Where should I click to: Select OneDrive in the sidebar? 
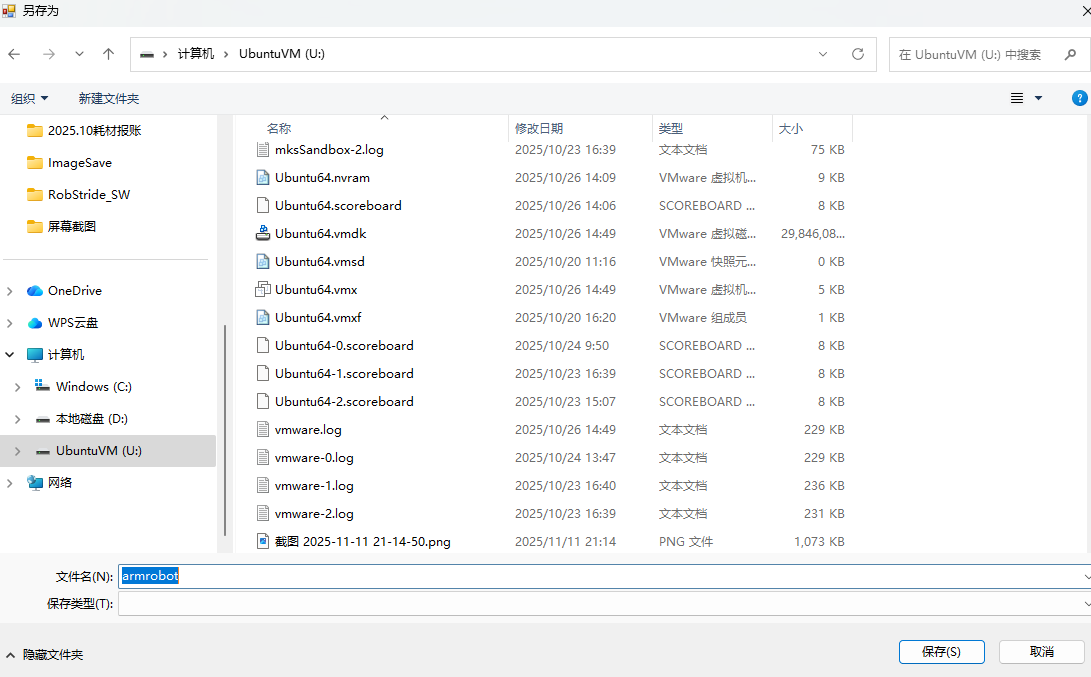pos(74,291)
